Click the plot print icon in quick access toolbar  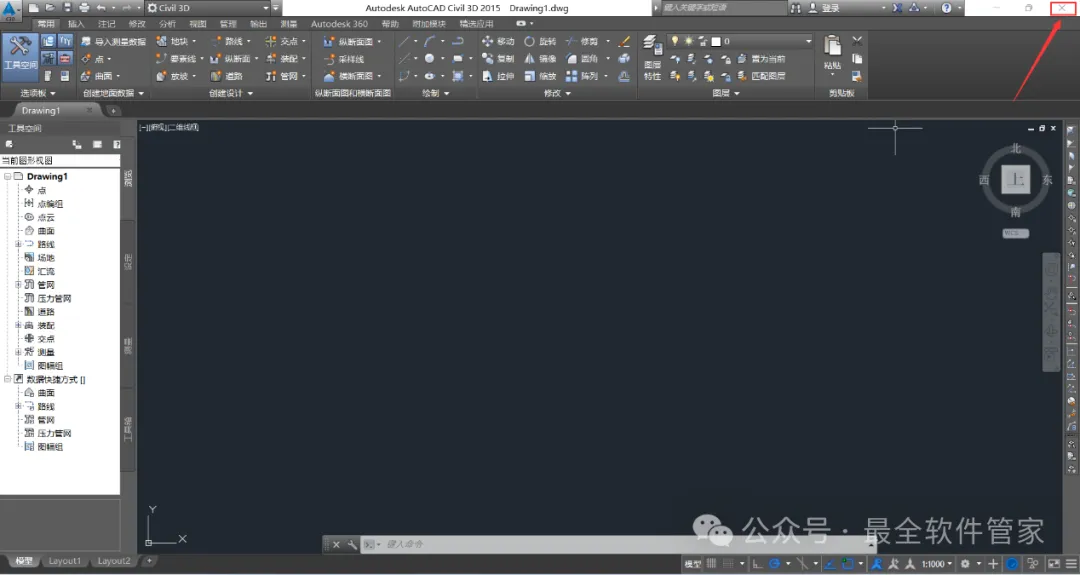[84, 8]
